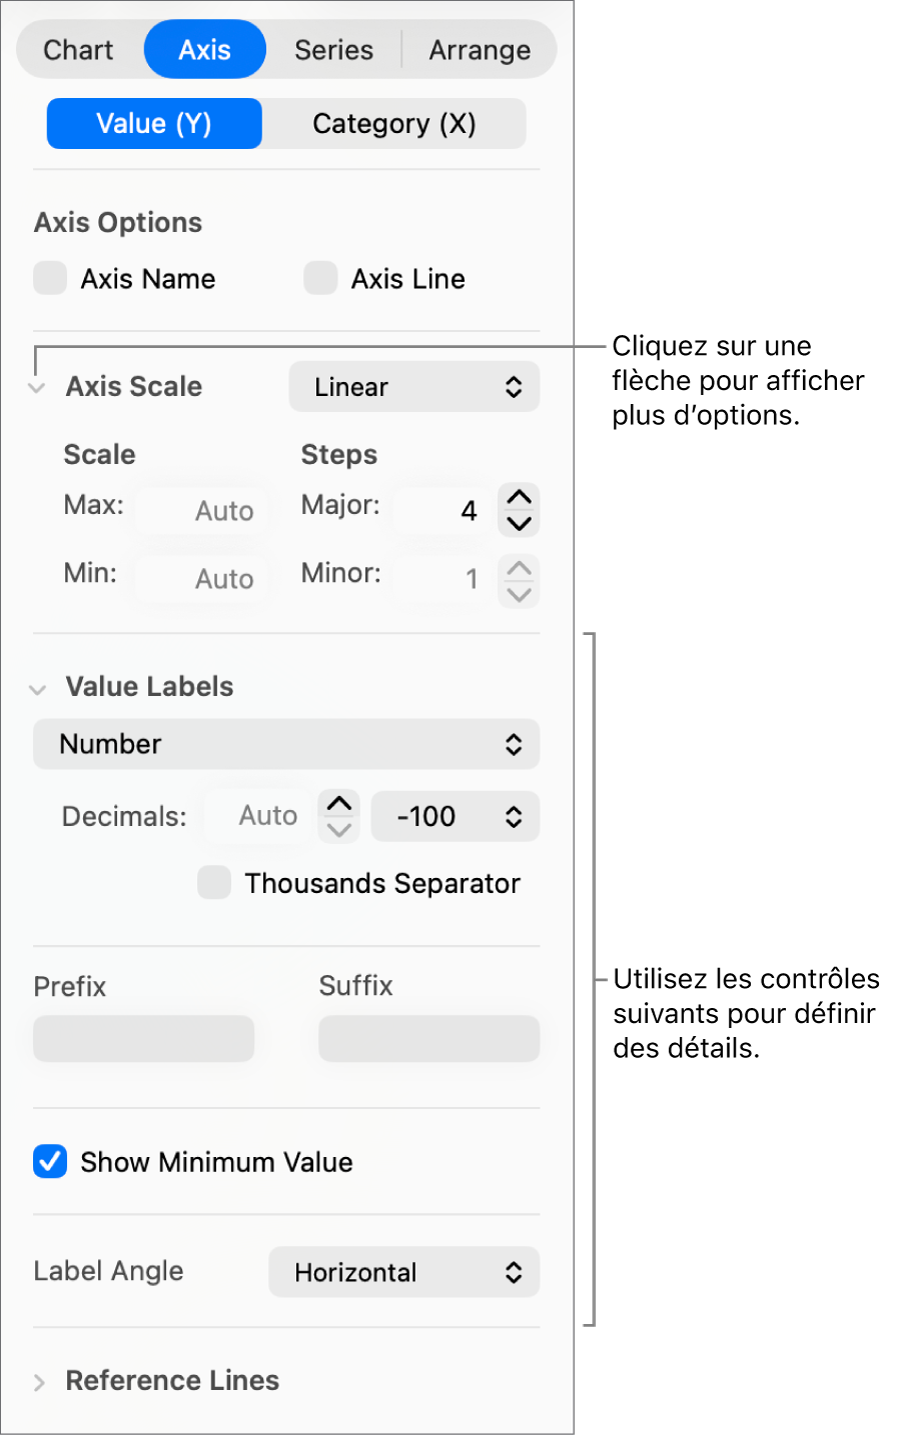Open the Linear axis scale dropdown
This screenshot has width=902, height=1436.
click(x=414, y=387)
